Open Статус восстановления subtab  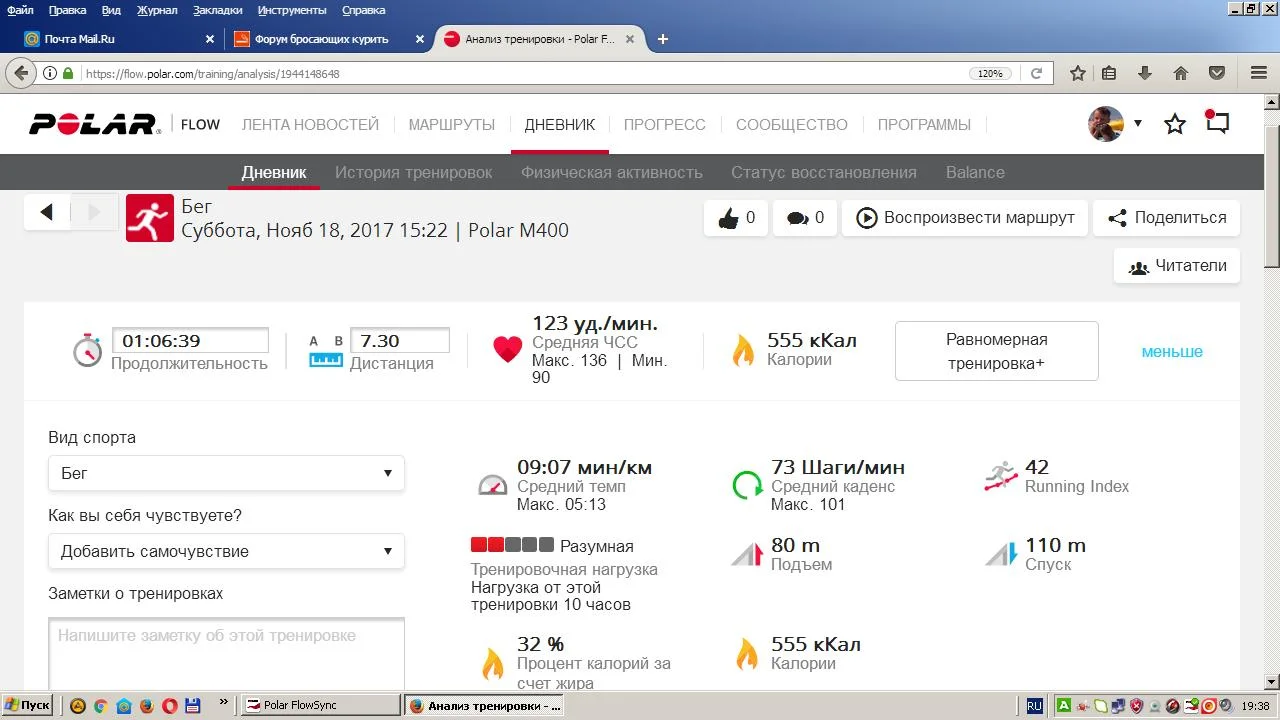click(x=824, y=172)
